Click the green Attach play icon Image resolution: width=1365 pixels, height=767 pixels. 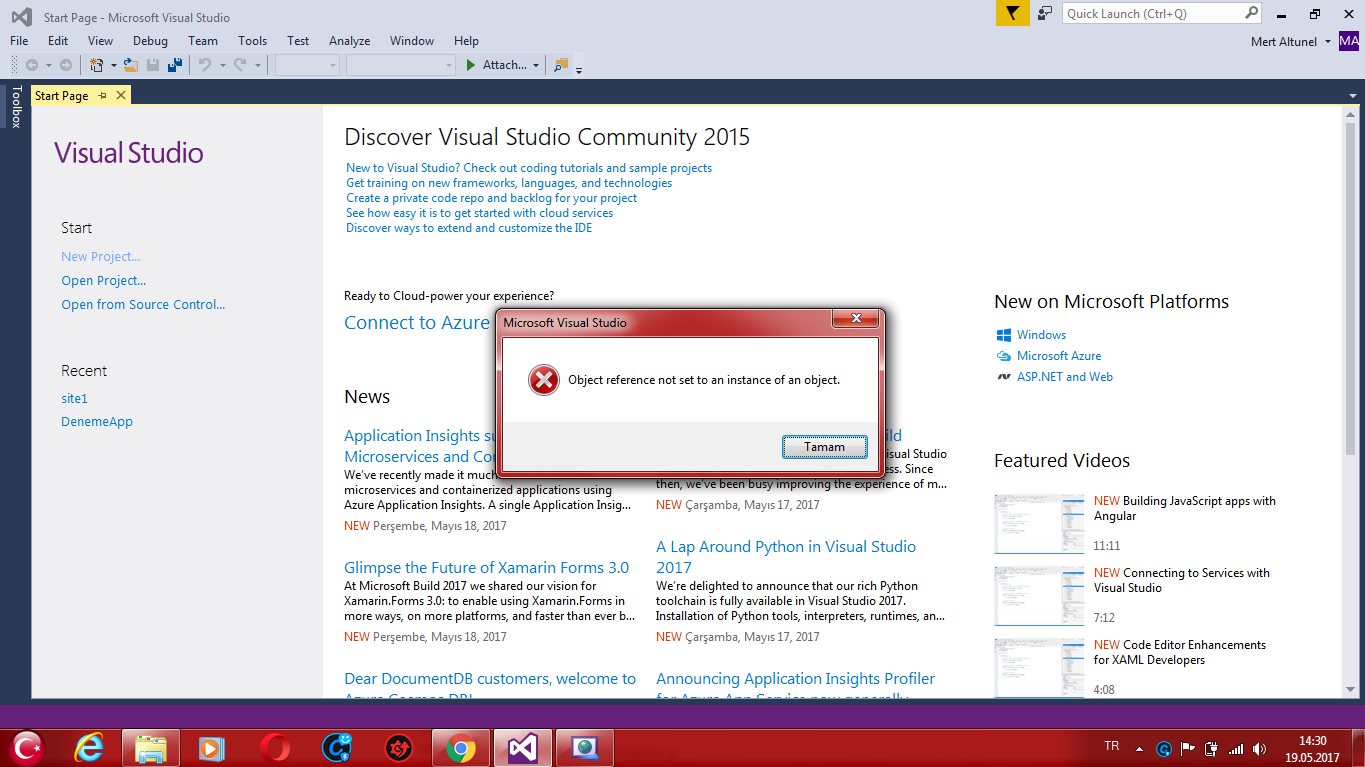471,65
